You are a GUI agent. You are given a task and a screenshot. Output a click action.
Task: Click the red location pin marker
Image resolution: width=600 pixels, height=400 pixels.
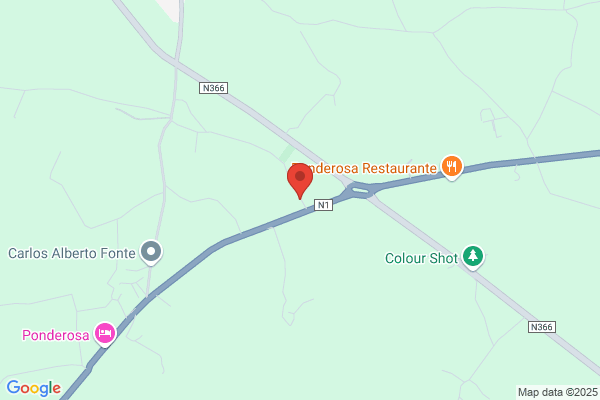point(300,180)
